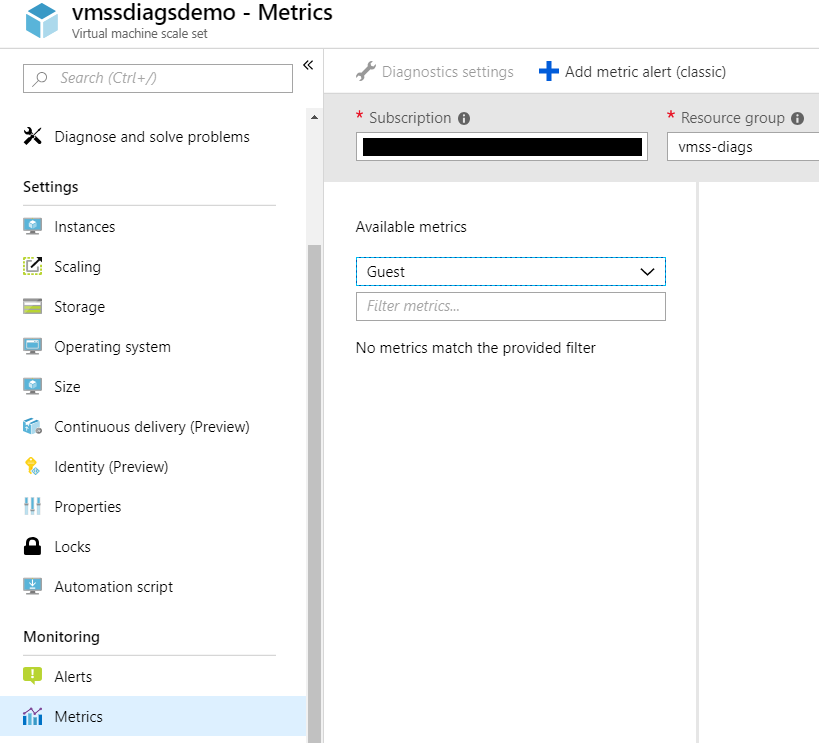This screenshot has height=743, width=819.
Task: Click the Available metrics label
Action: [411, 227]
